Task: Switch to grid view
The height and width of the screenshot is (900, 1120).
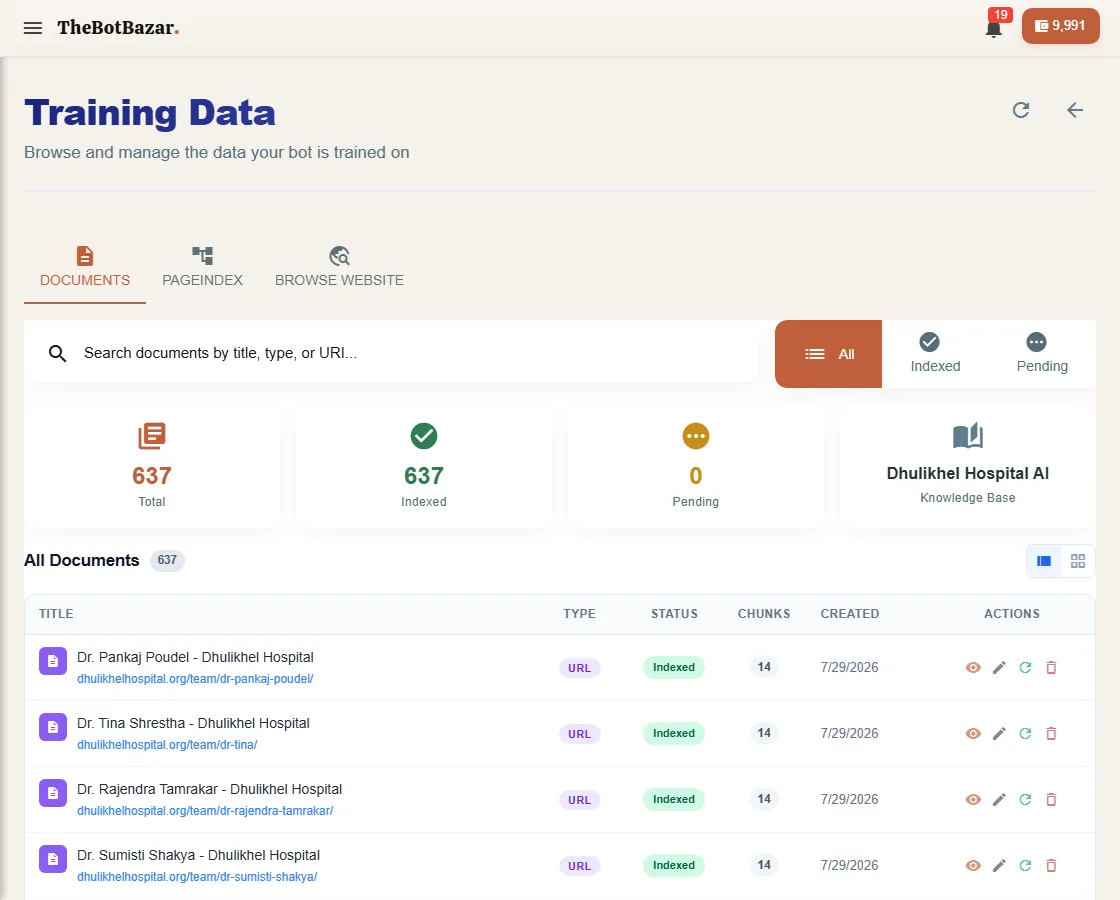Action: point(1078,561)
